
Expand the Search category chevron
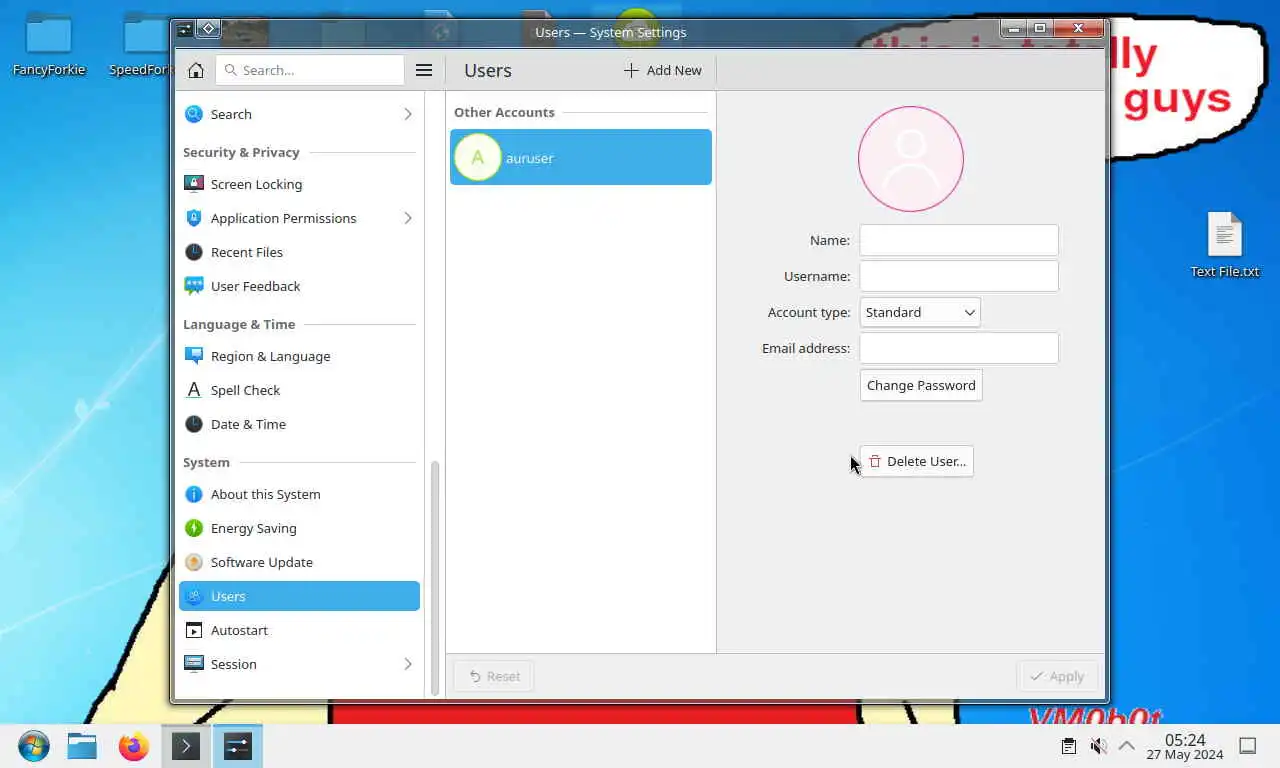tap(407, 114)
